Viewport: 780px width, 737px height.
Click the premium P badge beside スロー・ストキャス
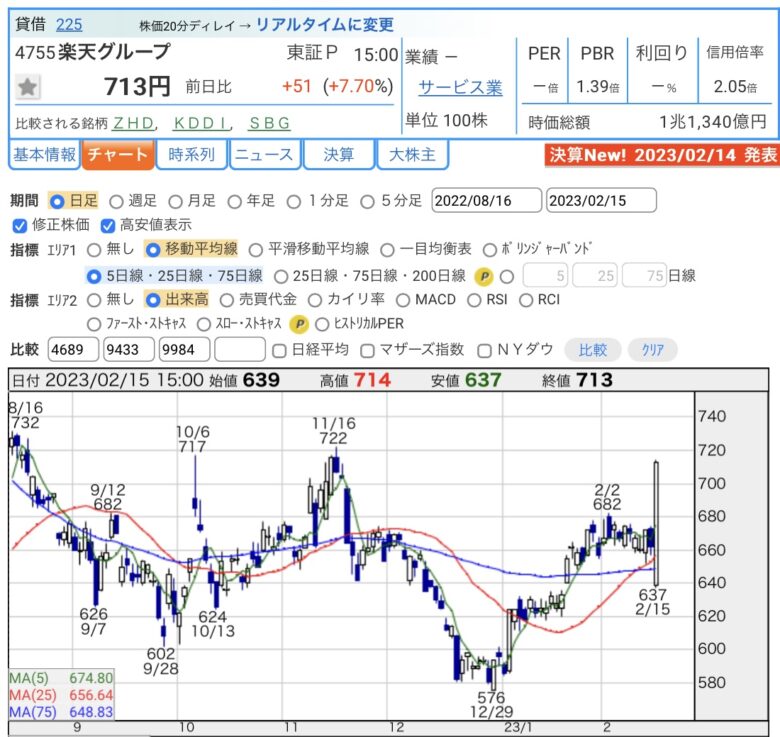pos(299,324)
